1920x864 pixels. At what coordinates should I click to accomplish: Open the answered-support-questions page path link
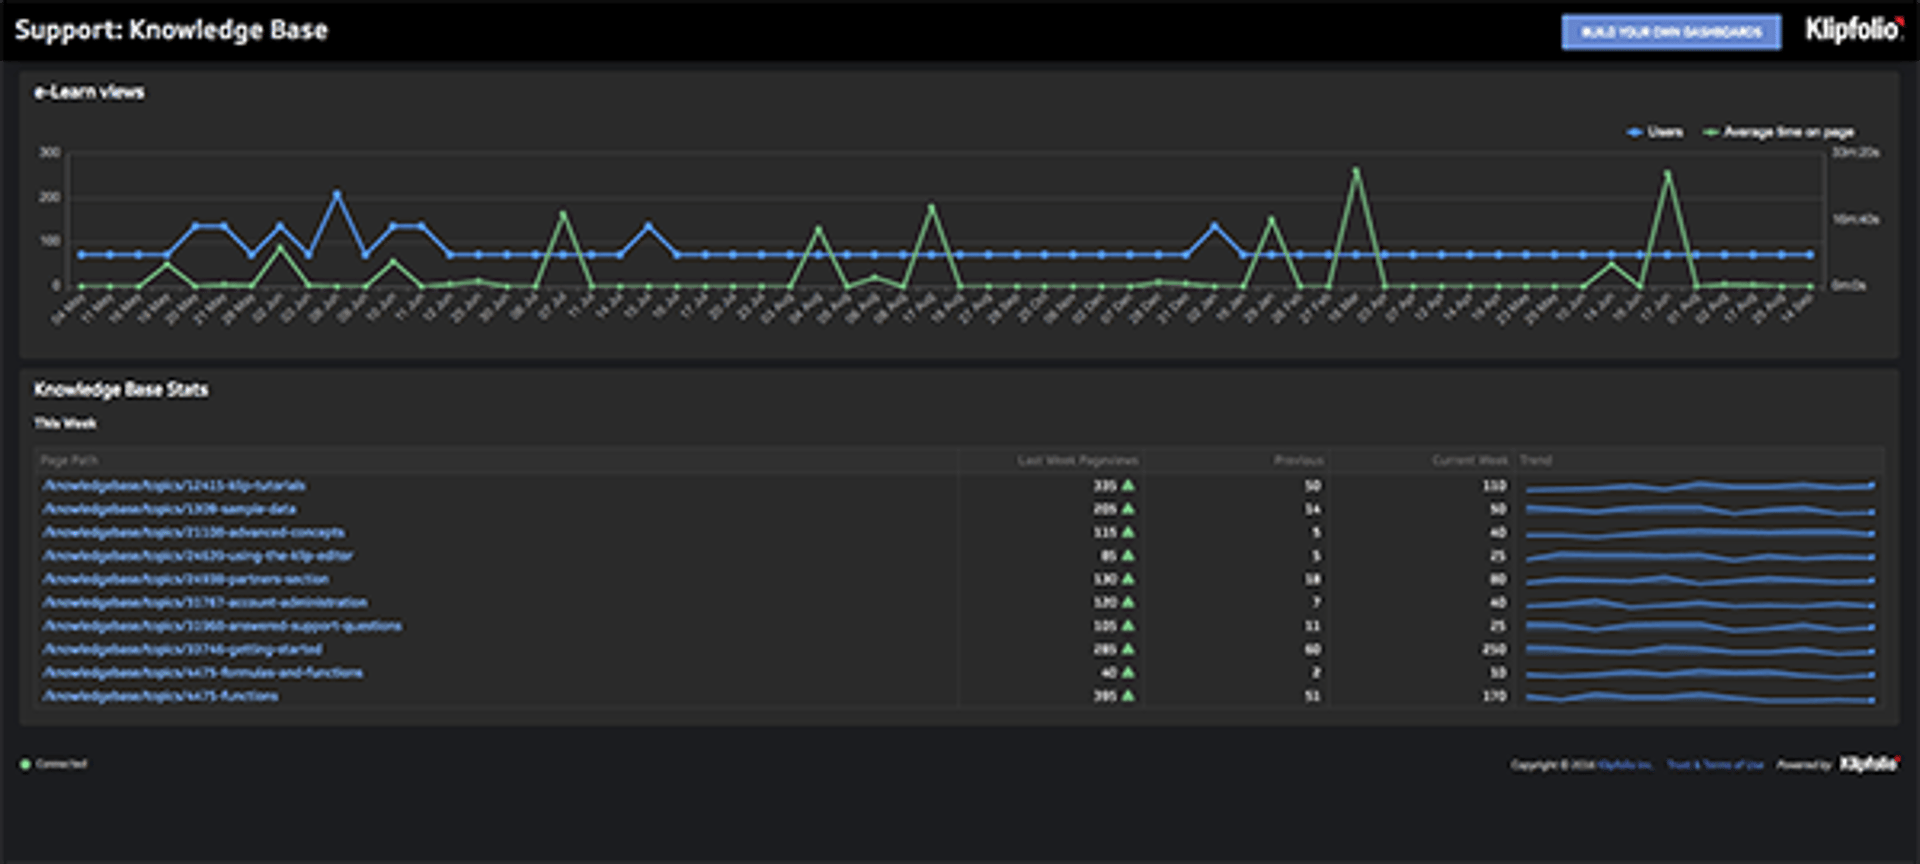222,626
